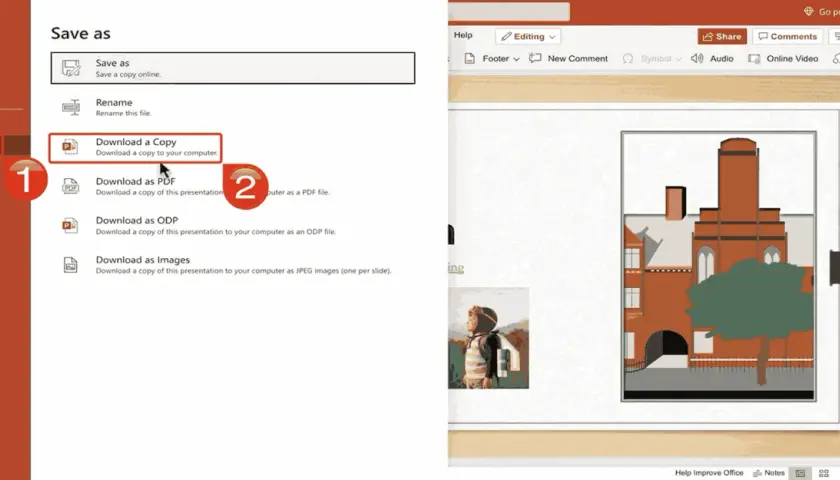
Task: Insert Online Video from ribbon
Action: (784, 58)
